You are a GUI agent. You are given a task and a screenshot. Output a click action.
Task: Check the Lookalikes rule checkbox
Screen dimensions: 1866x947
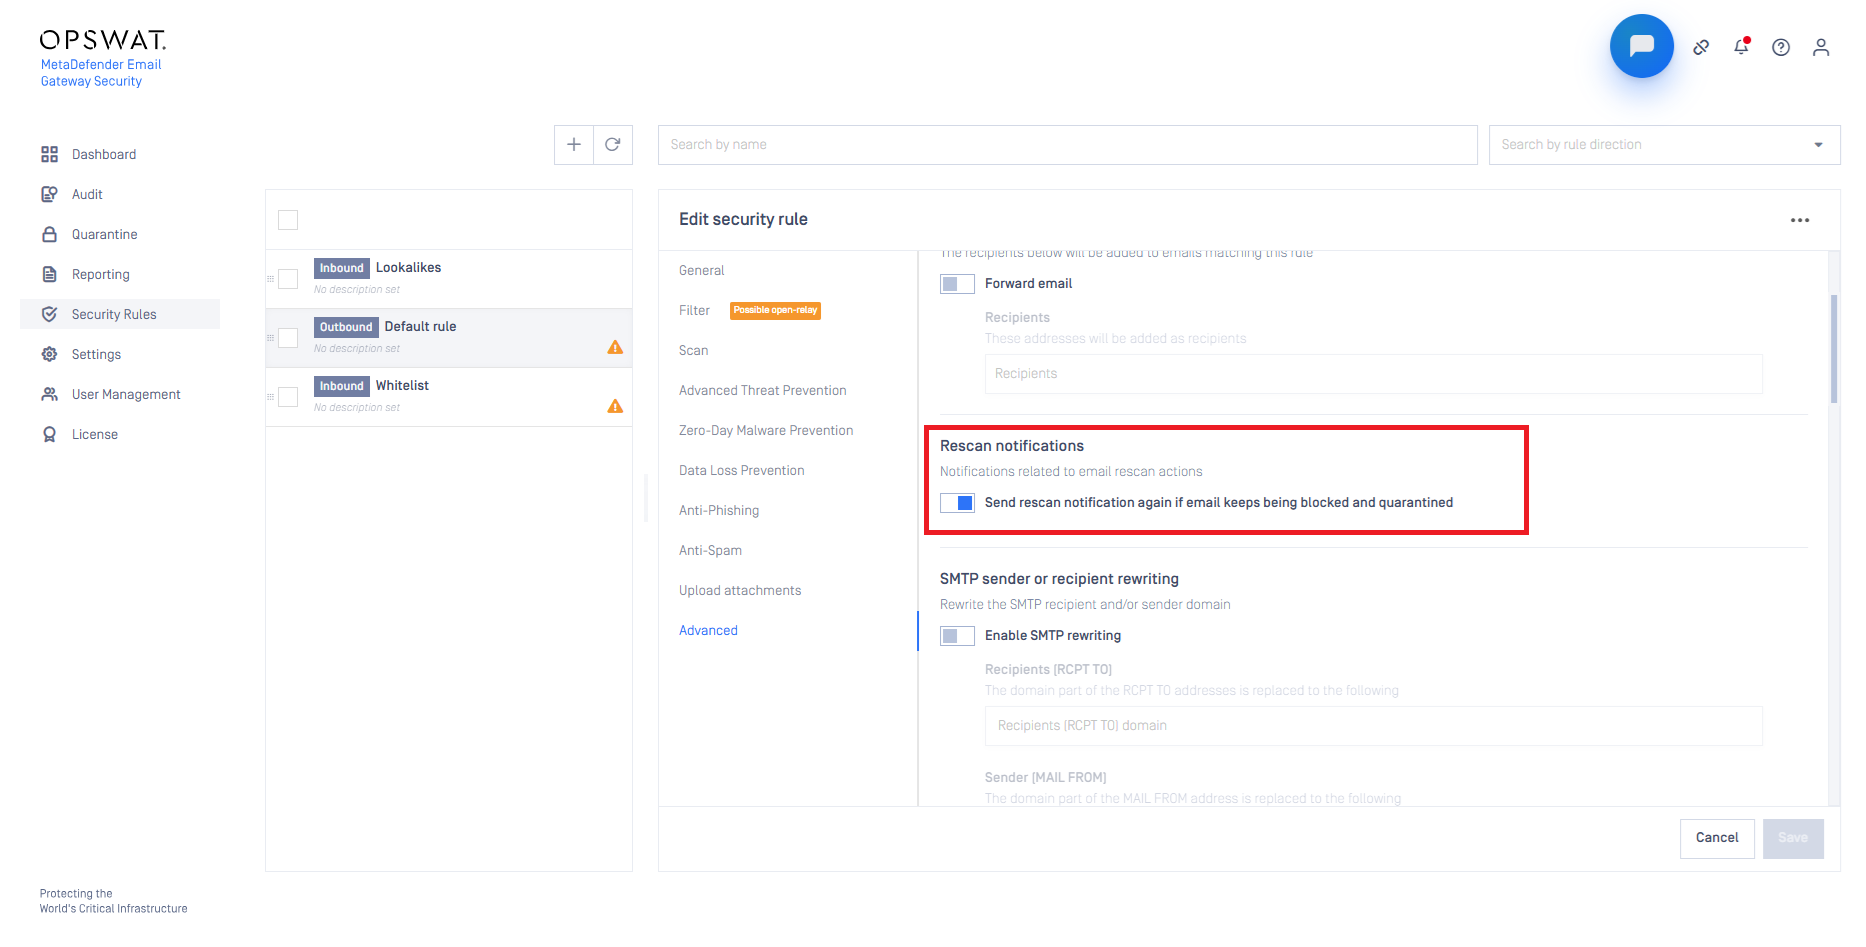coord(288,279)
